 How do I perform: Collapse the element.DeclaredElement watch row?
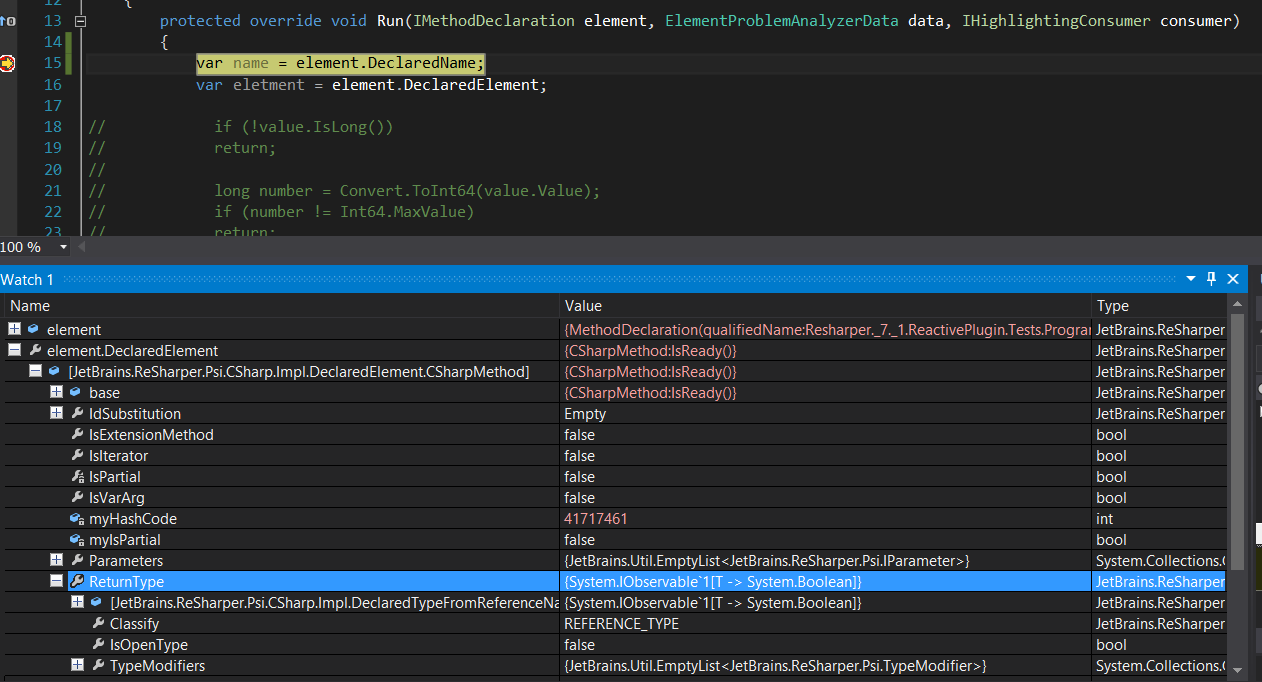pyautogui.click(x=14, y=350)
